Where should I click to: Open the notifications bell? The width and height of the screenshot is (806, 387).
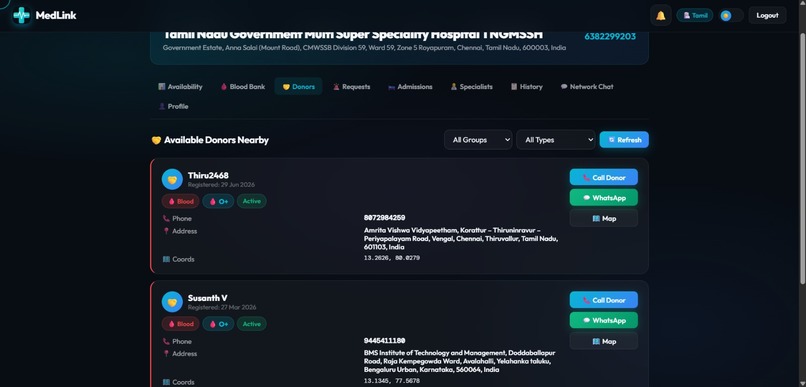(x=661, y=15)
